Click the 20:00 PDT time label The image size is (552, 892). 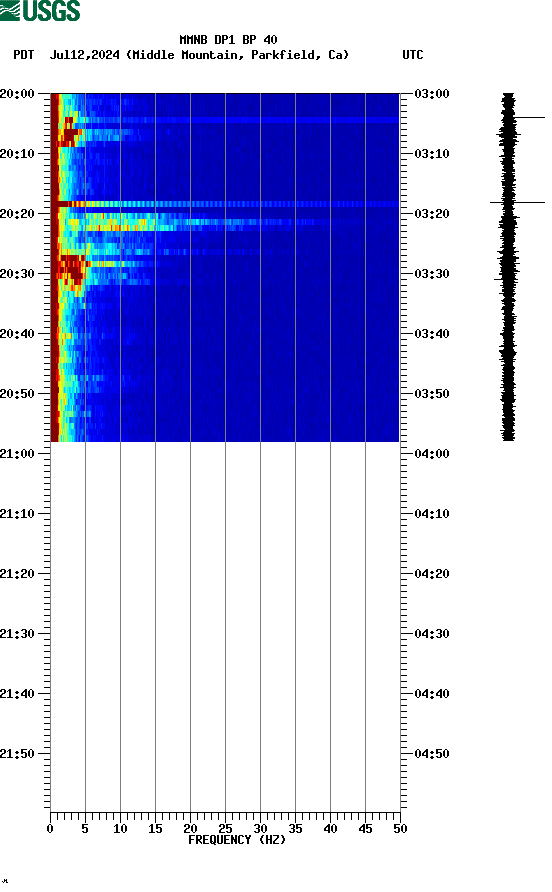17,94
